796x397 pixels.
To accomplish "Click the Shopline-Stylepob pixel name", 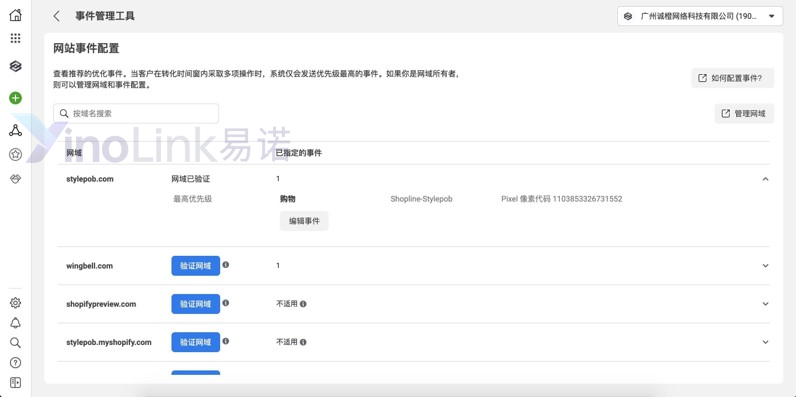I will pyautogui.click(x=421, y=199).
